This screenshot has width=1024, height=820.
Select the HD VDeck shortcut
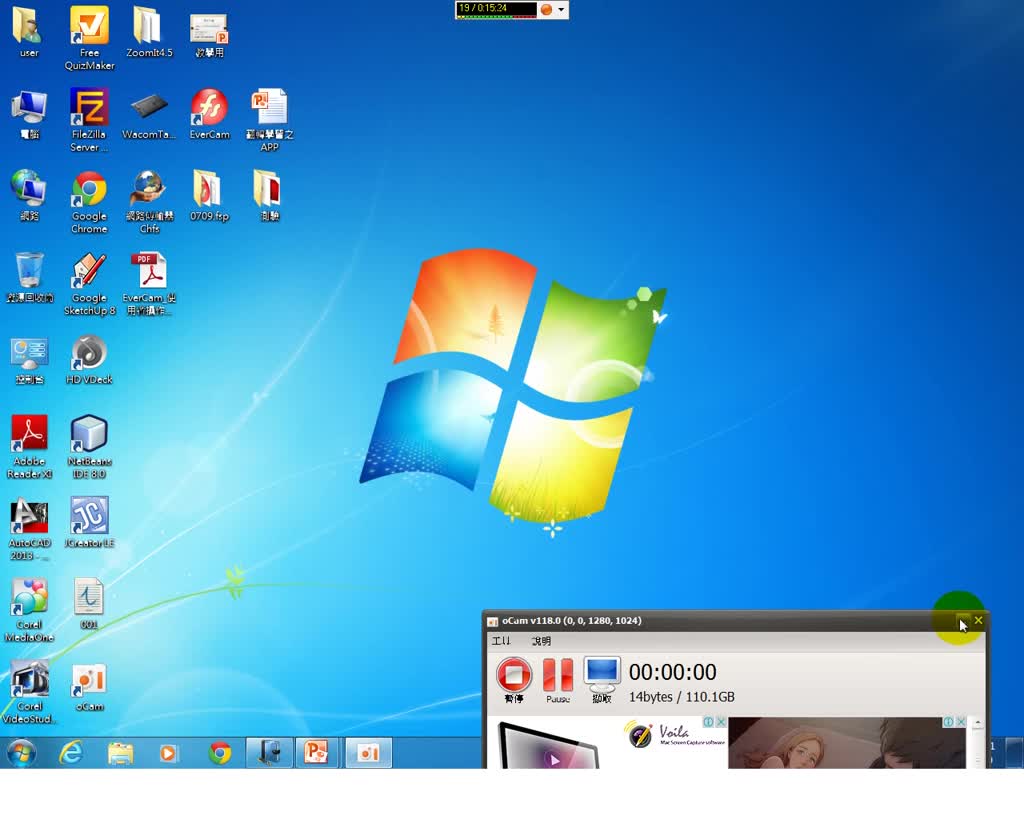[89, 358]
